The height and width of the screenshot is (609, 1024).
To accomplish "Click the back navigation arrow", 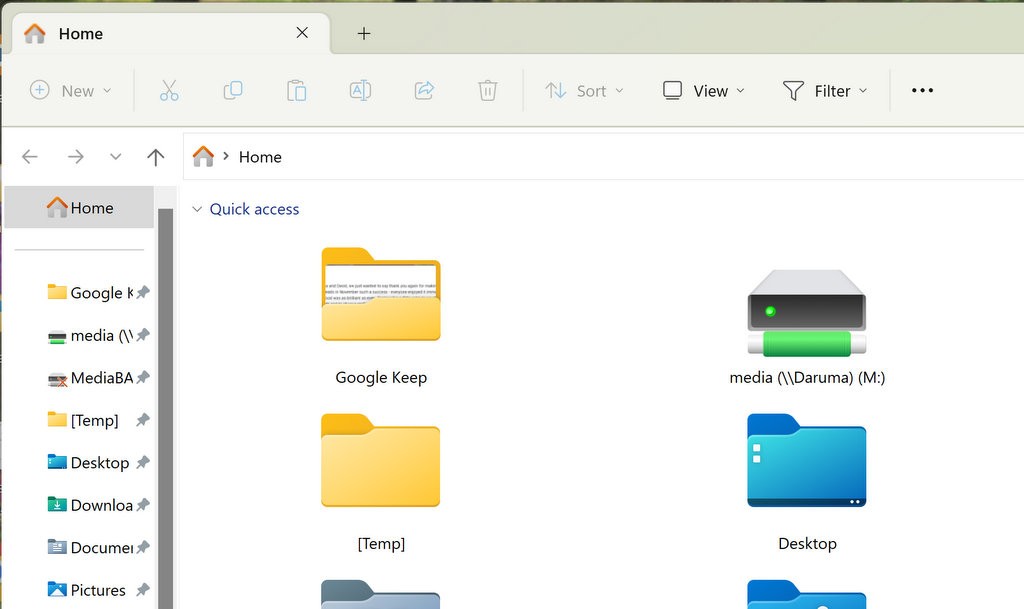I will coord(29,156).
